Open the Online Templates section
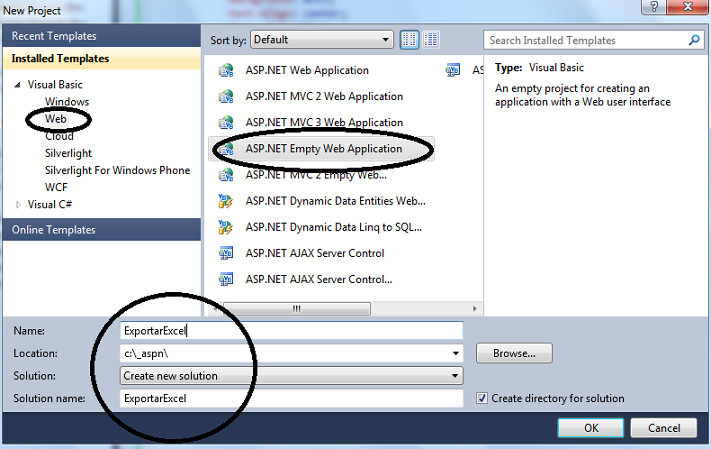This screenshot has width=711, height=449. [102, 230]
